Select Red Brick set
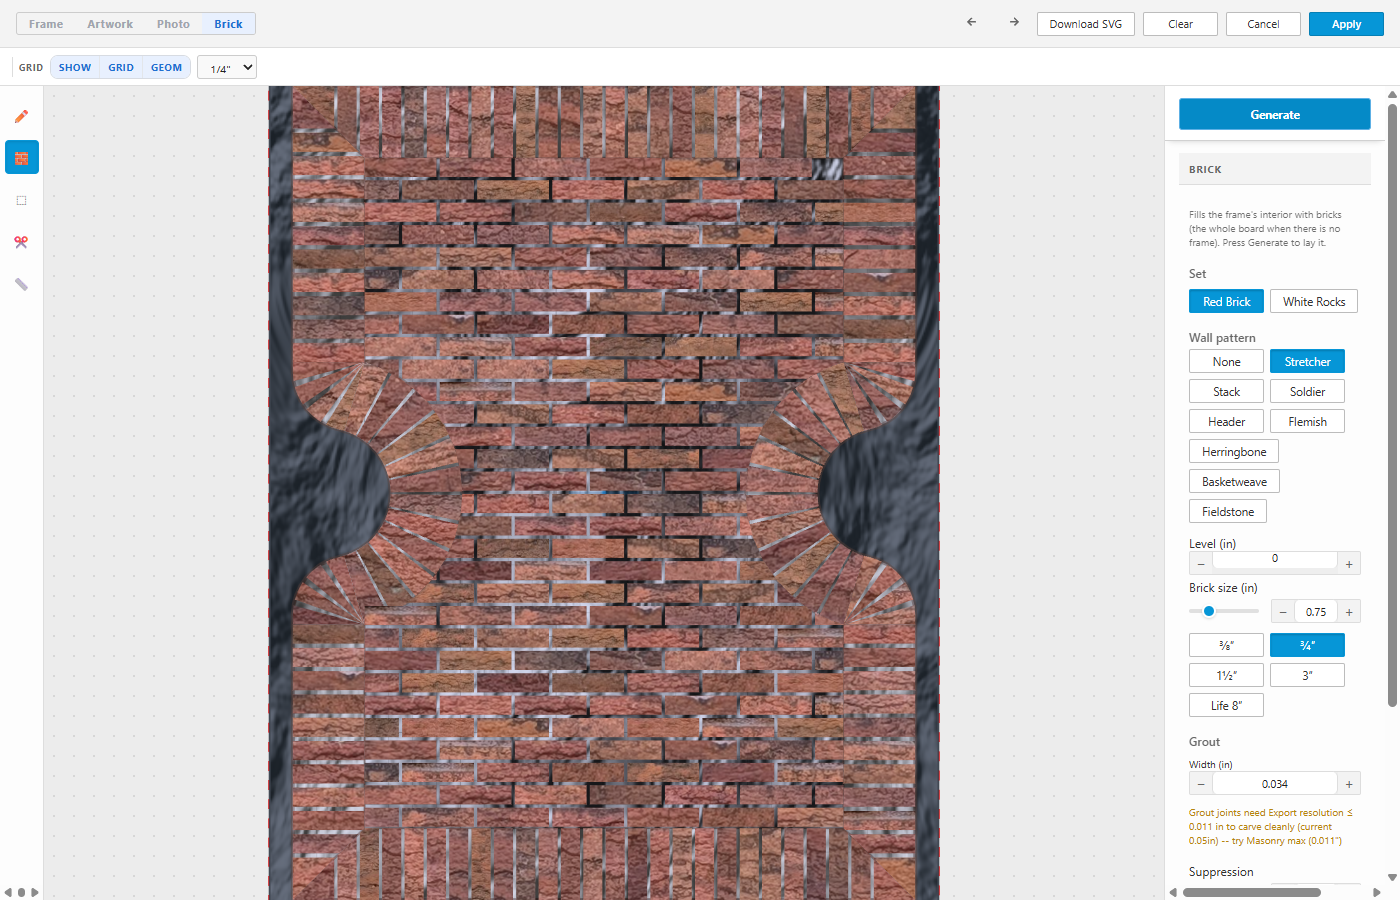The image size is (1400, 900). click(1226, 301)
